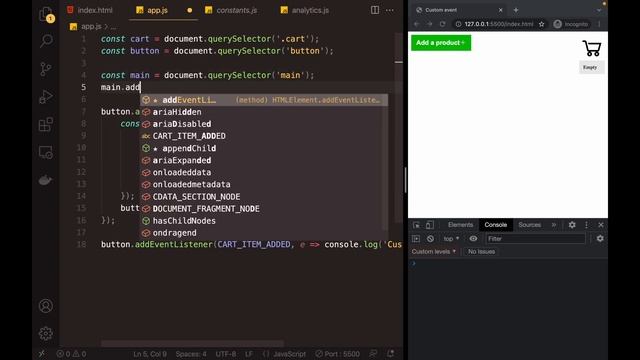Open the Search view in the activity bar

pos(46,40)
